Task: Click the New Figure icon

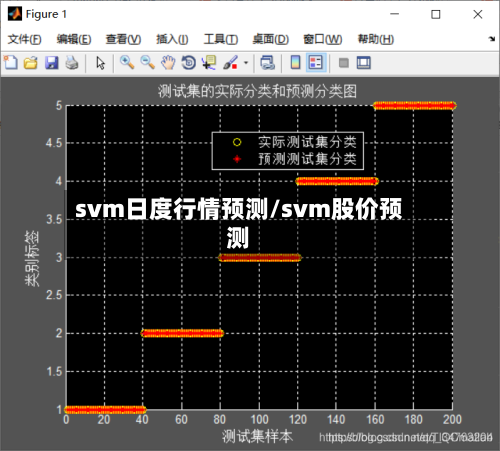Action: click(11, 63)
